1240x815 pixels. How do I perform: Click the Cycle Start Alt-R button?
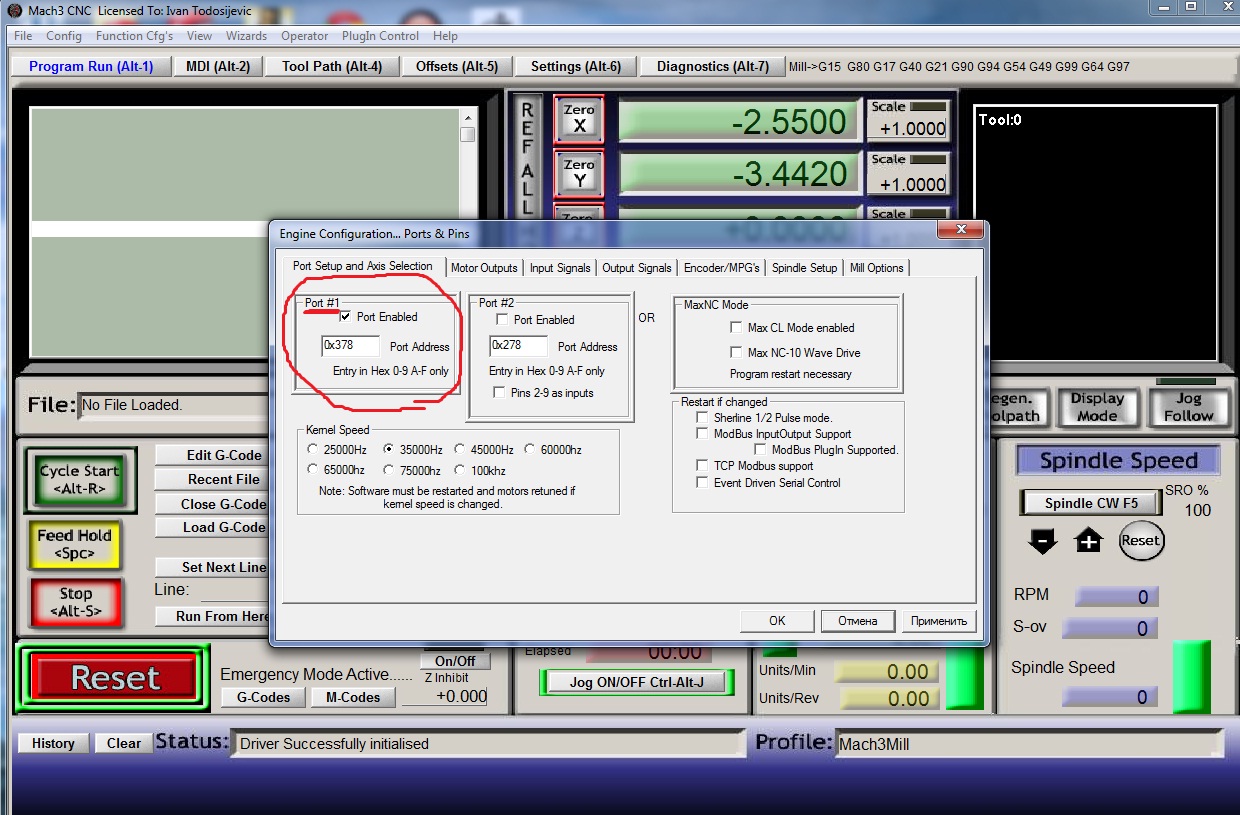[x=79, y=479]
